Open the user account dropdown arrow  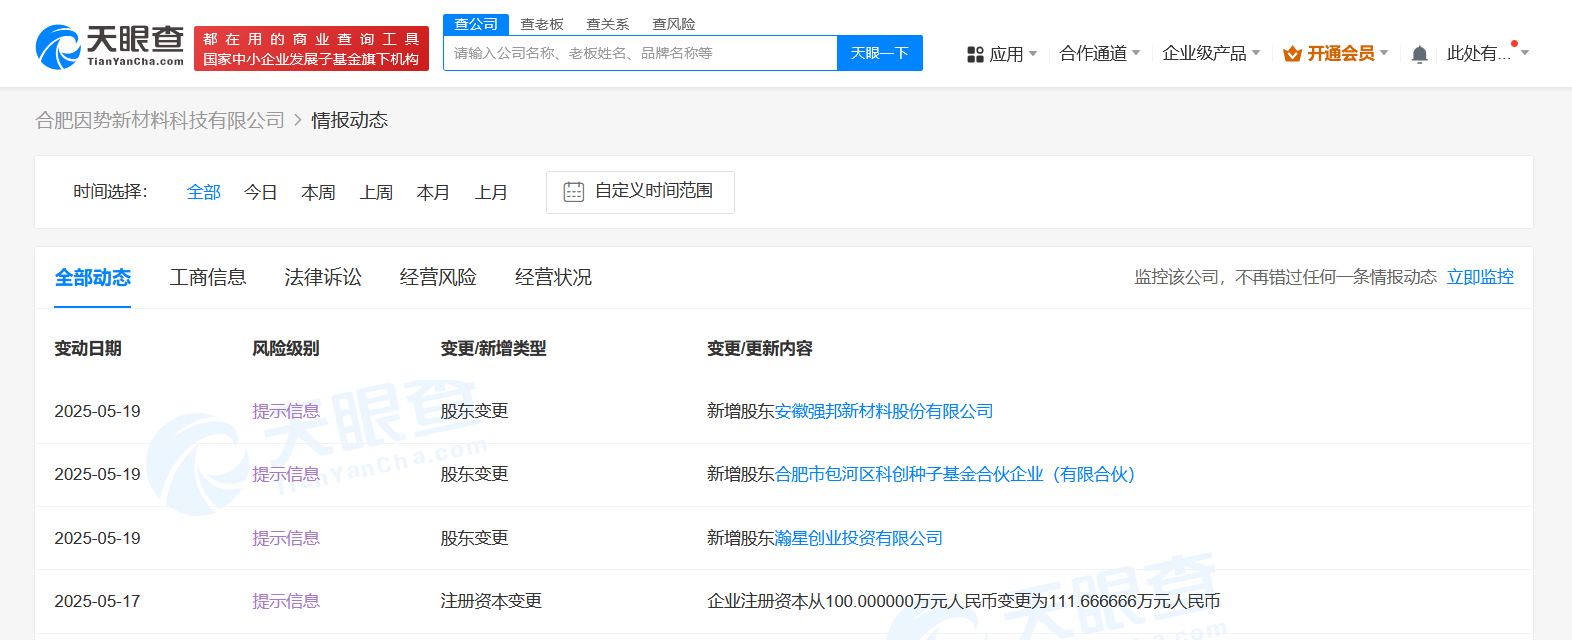1525,53
